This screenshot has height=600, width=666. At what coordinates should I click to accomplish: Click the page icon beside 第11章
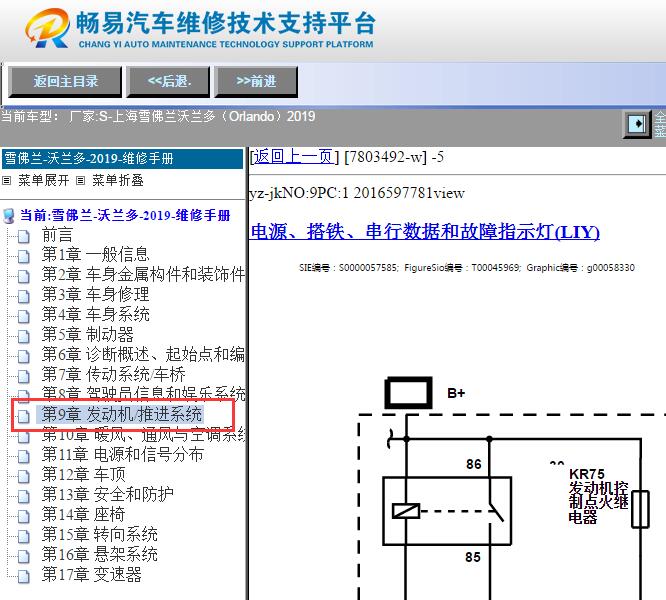[24, 456]
